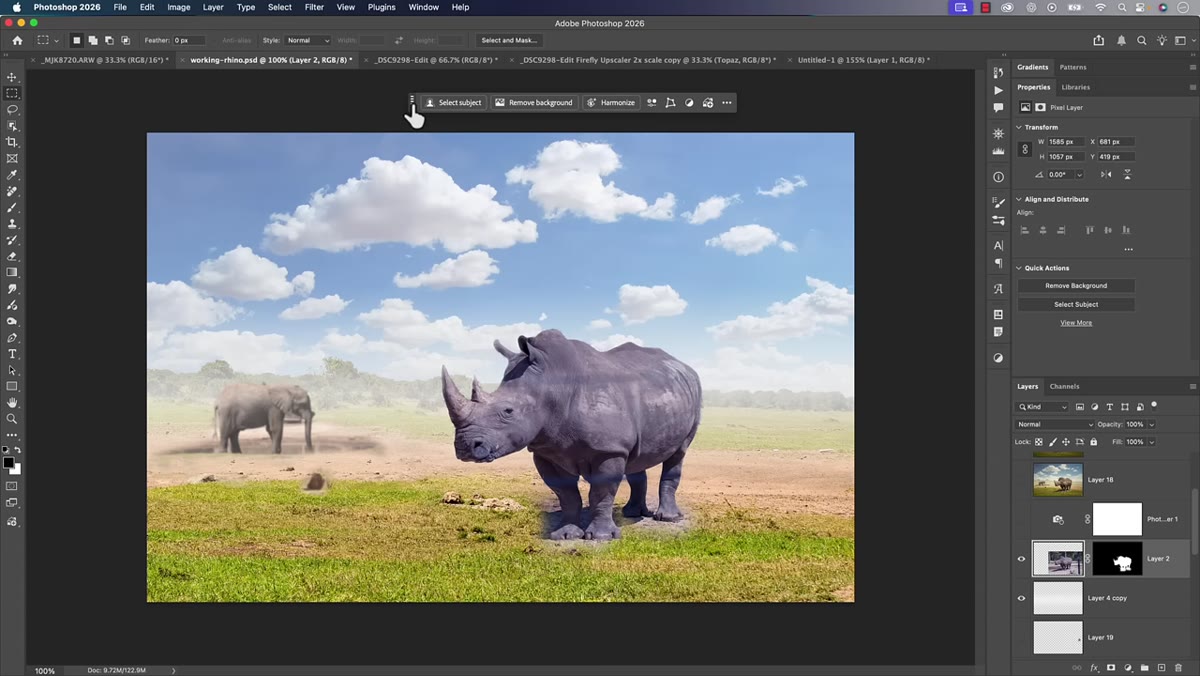Open the Fill dropdown arrow
The width and height of the screenshot is (1200, 676).
[1152, 442]
